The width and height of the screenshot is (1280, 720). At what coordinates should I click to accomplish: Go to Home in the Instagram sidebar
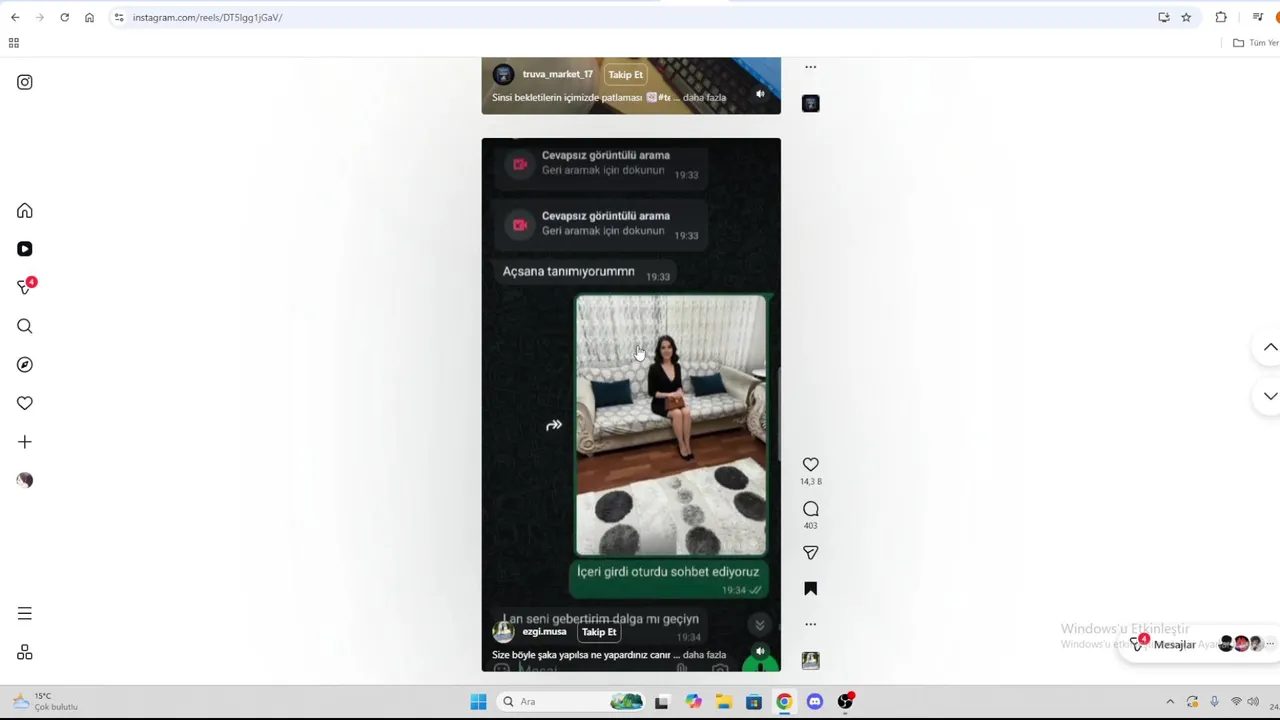click(x=25, y=211)
